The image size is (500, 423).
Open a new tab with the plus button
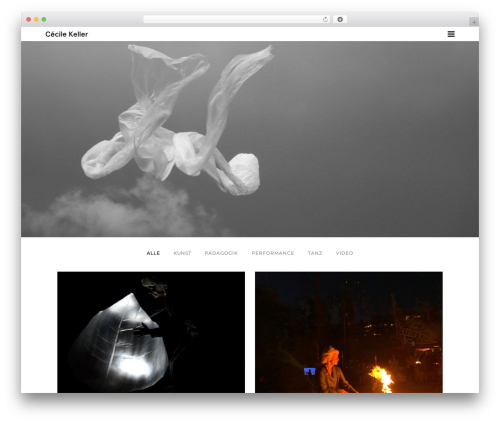474,22
